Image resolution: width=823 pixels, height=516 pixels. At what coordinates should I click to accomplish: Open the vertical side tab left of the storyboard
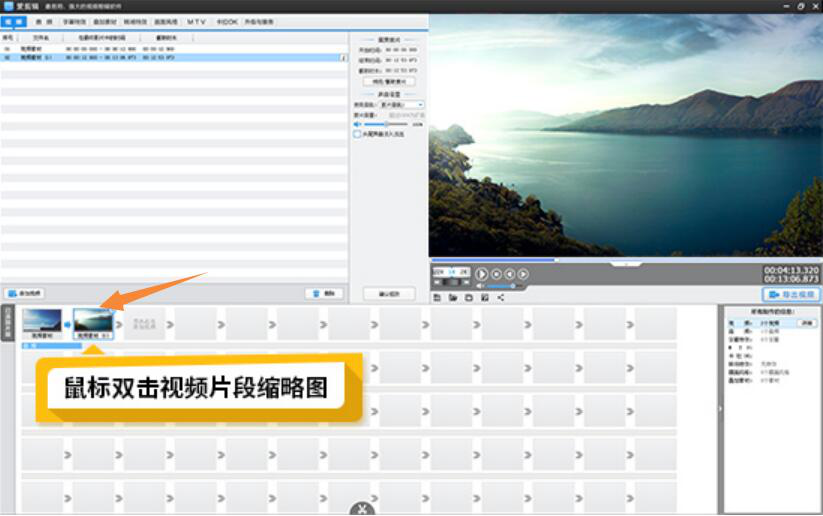8,323
